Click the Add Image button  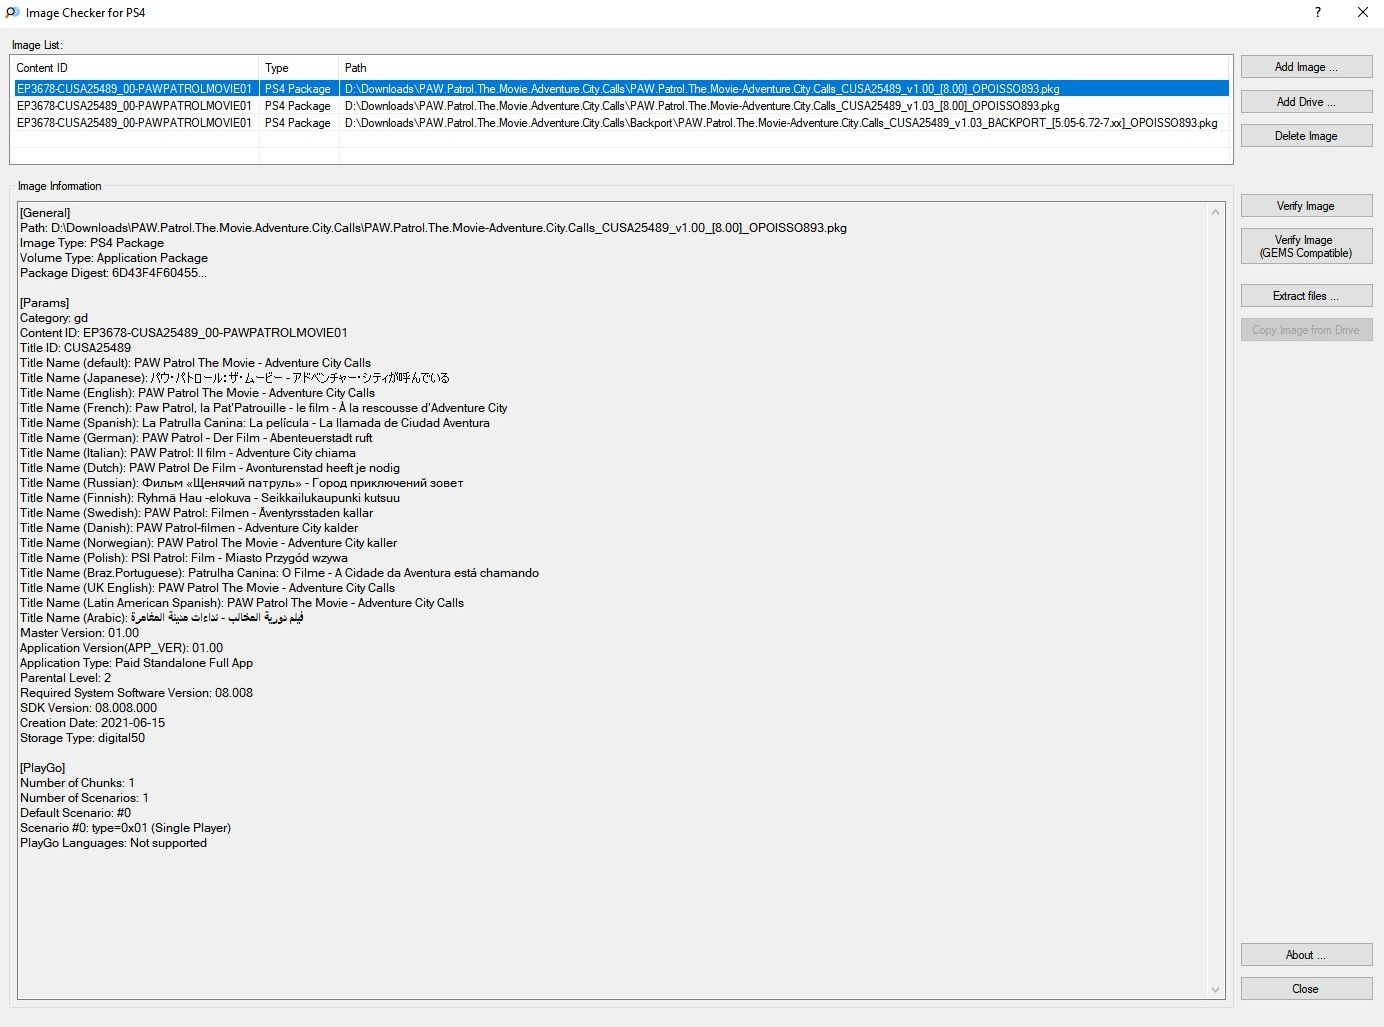[1306, 67]
